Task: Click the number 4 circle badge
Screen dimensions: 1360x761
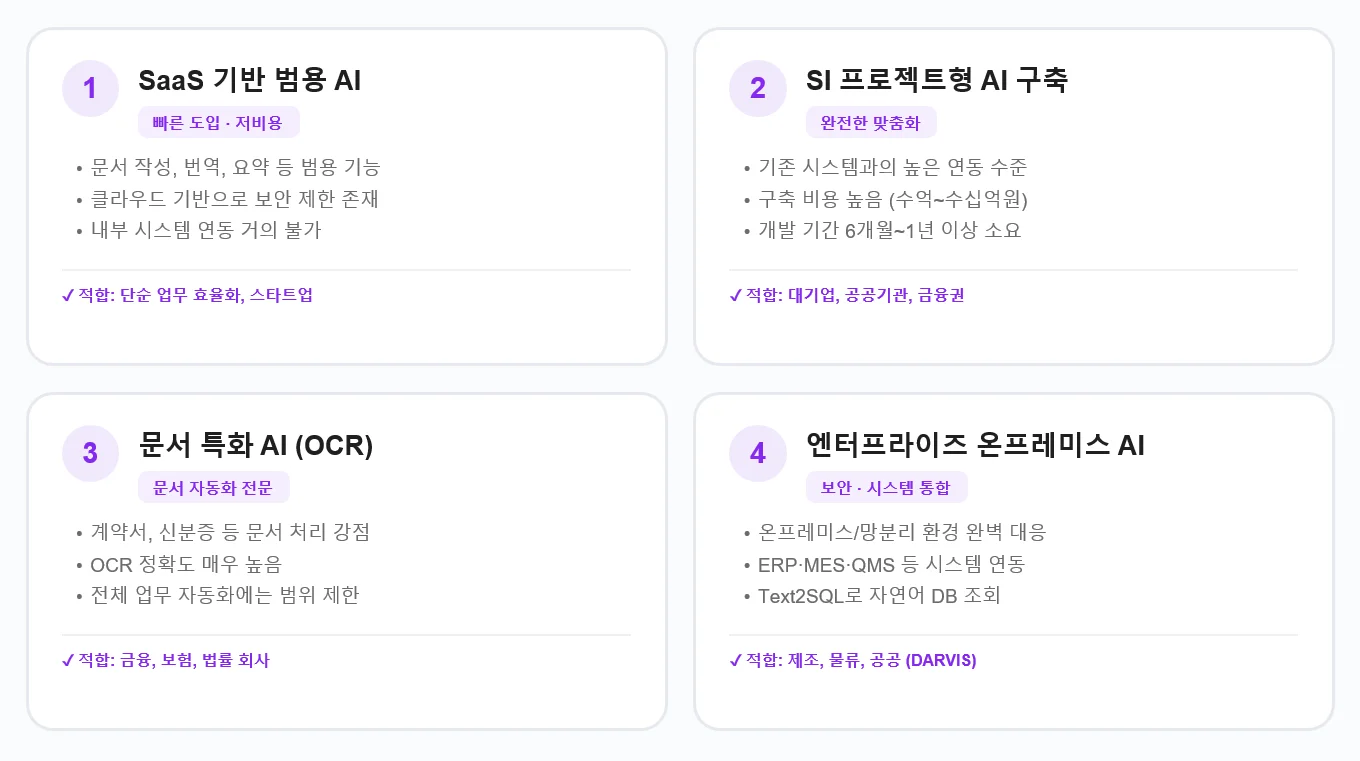Action: pos(757,453)
